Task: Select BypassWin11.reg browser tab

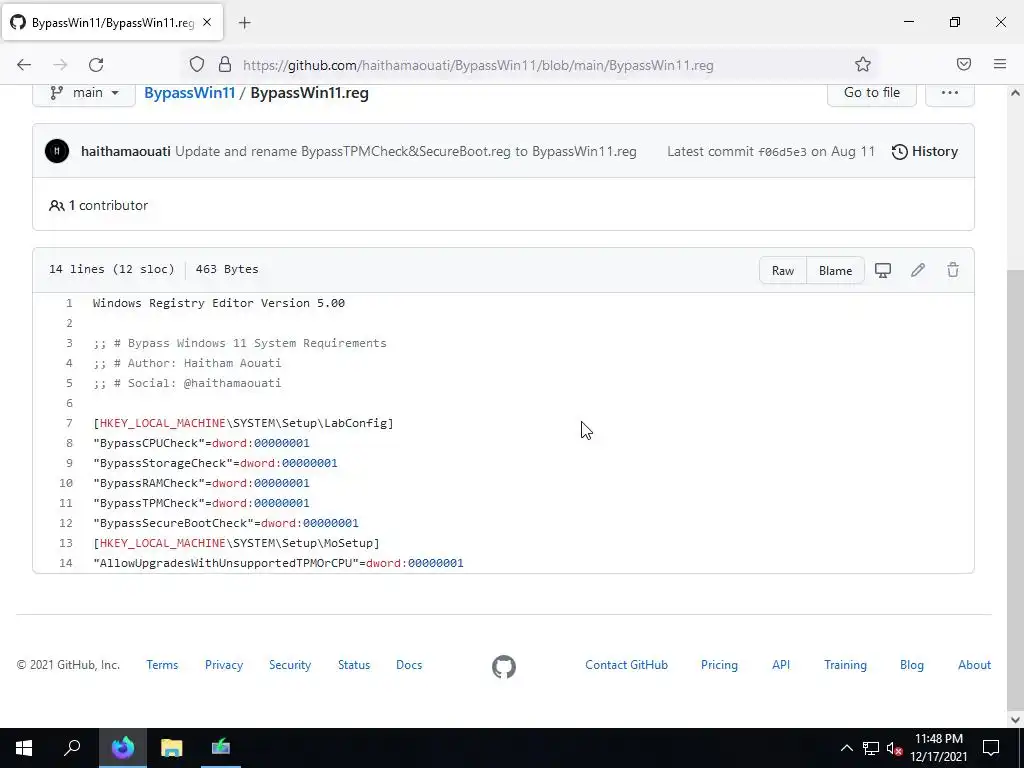Action: pos(112,23)
